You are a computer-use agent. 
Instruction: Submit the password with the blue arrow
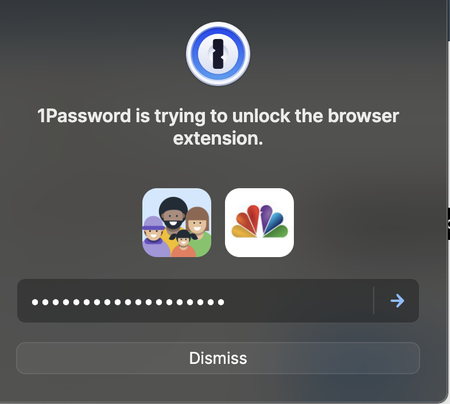click(x=397, y=301)
